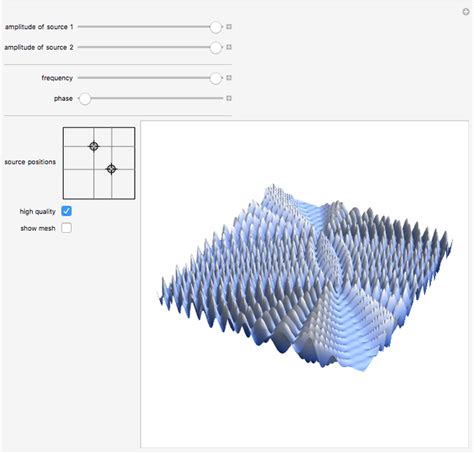Expand controls for amplitude of source 1
This screenshot has width=474, height=454.
click(229, 27)
